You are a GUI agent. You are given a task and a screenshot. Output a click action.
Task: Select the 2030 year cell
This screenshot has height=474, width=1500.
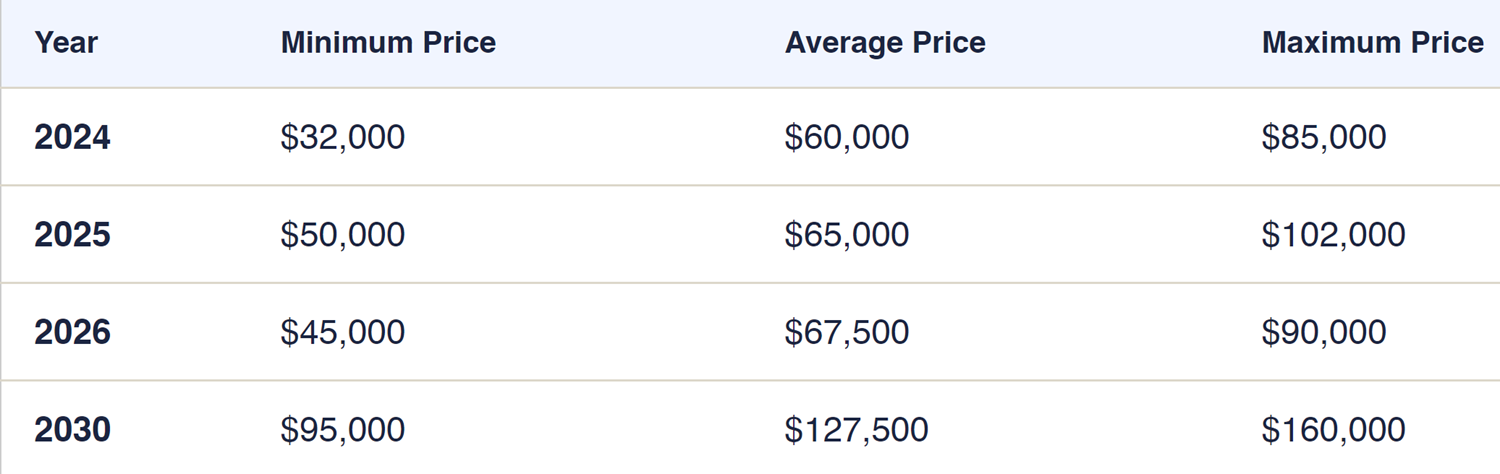[72, 430]
